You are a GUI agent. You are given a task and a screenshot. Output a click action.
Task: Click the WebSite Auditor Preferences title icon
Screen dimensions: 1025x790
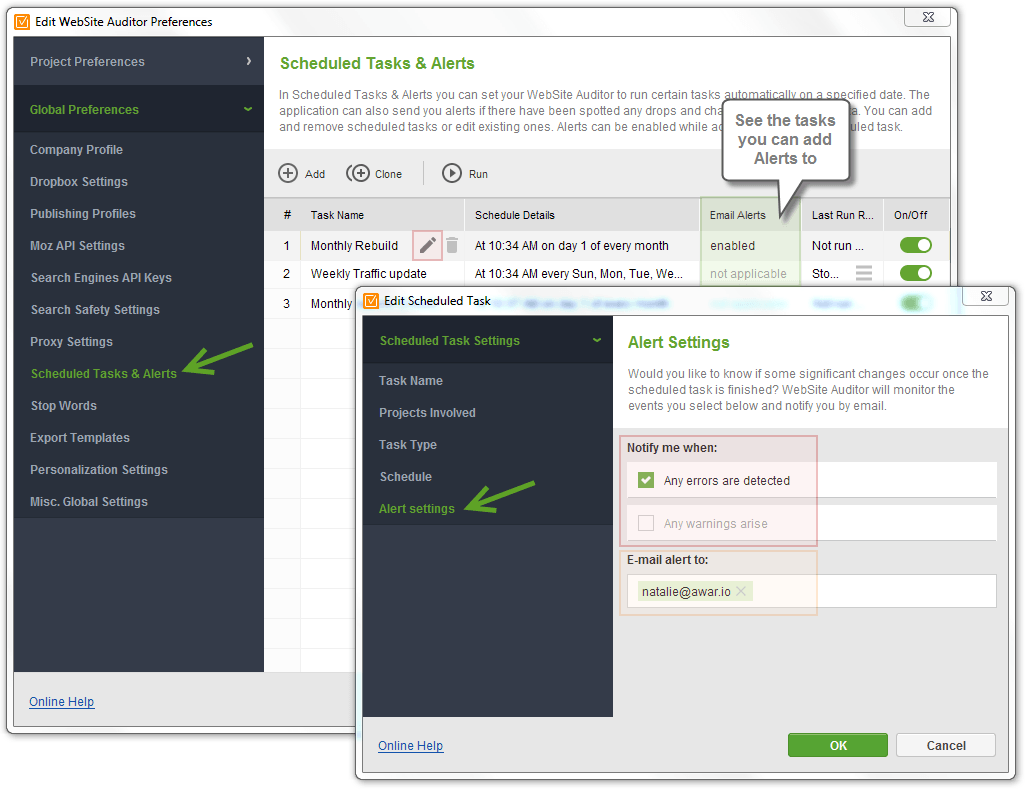coord(22,22)
